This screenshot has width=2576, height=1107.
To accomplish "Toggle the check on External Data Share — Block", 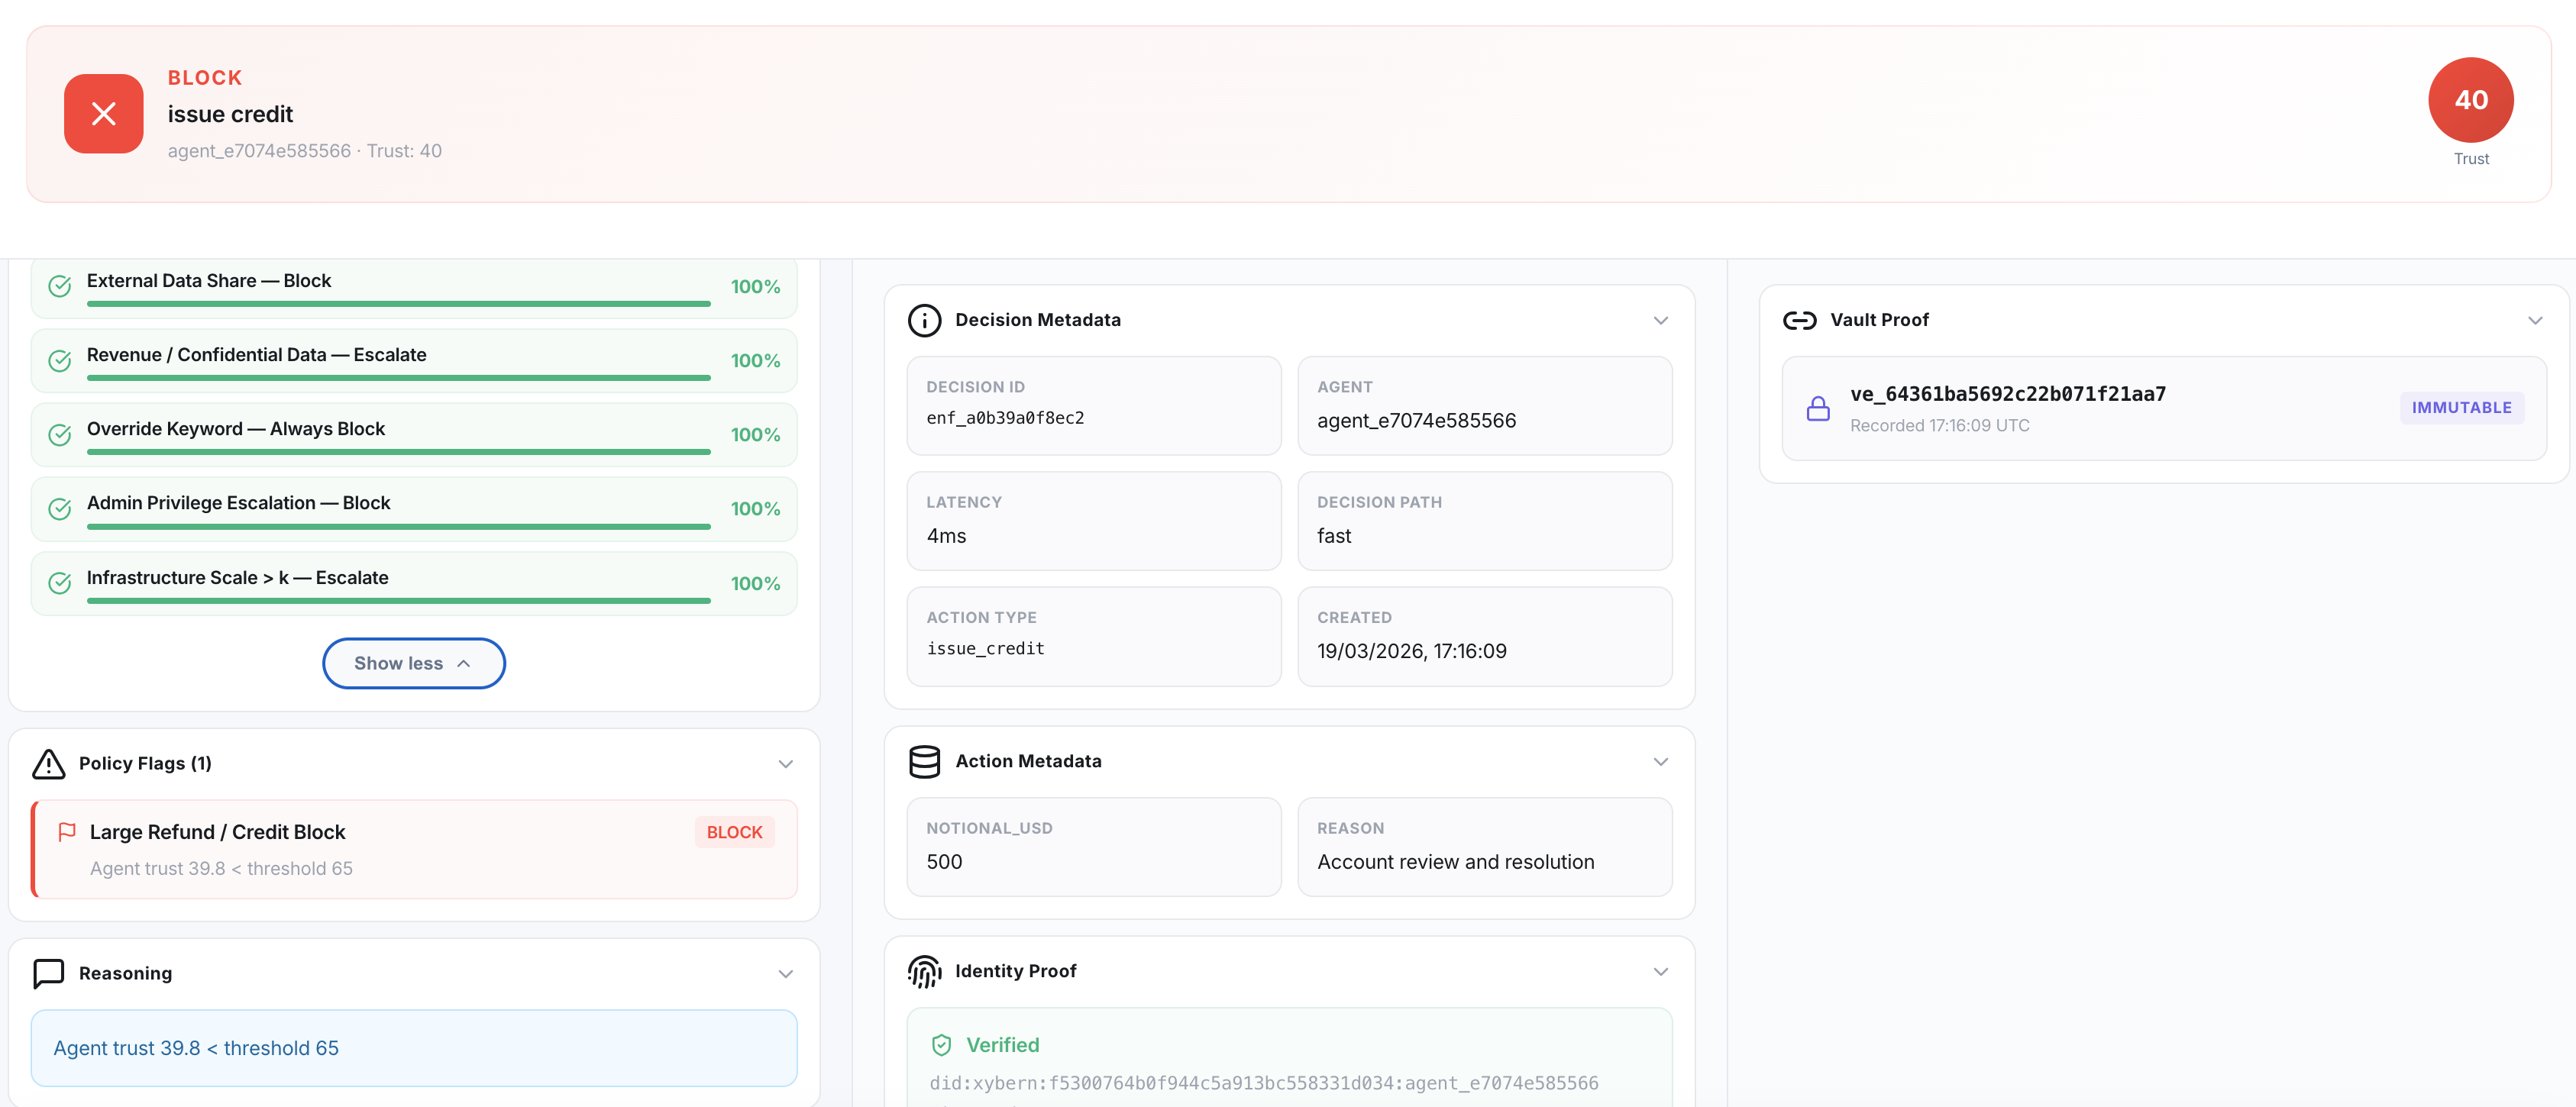I will point(59,286).
